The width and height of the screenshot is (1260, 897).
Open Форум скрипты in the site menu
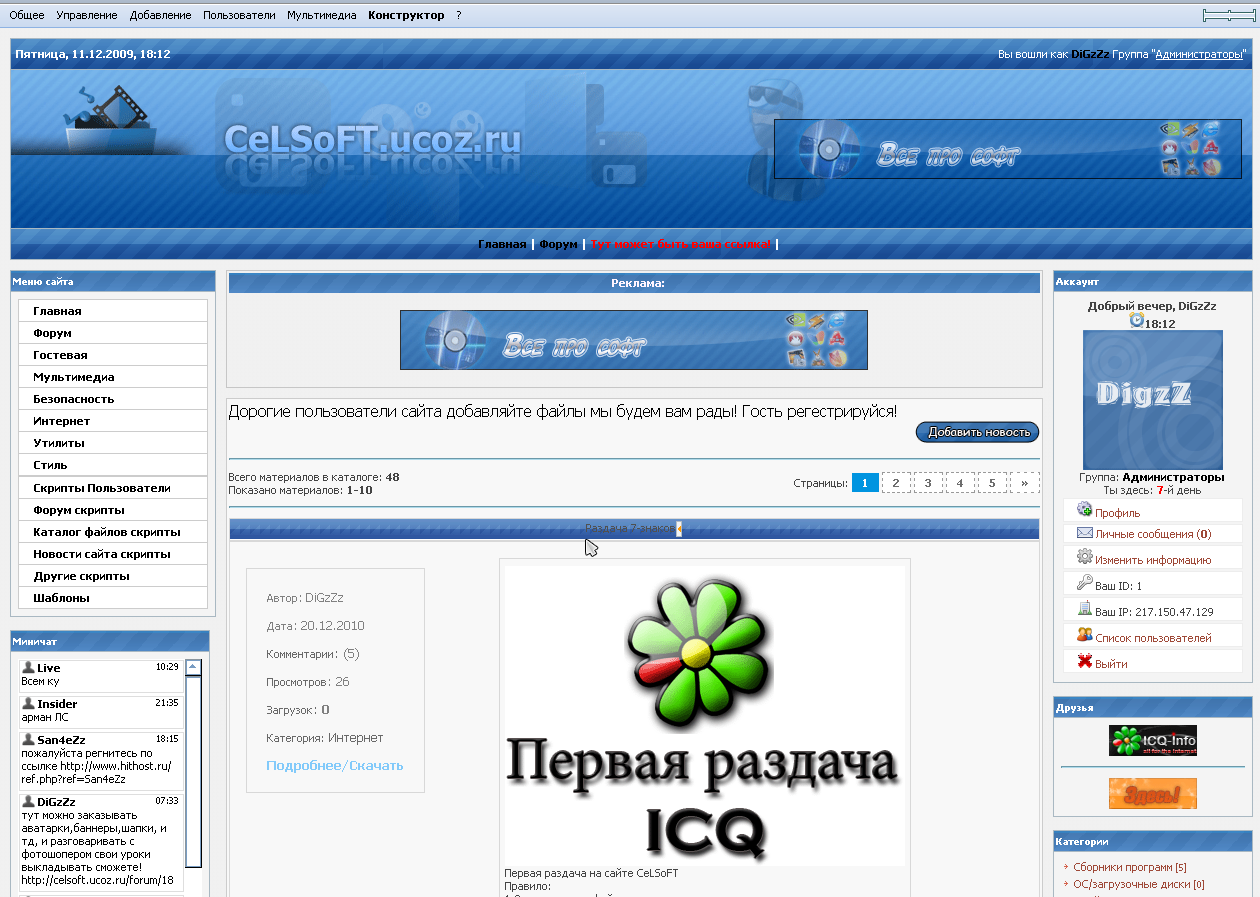[113, 510]
